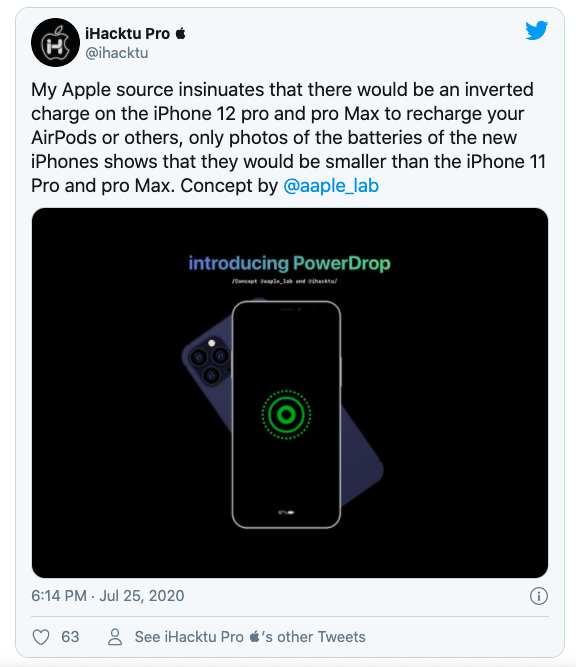Visit the @ihacktu handle

[x=117, y=53]
